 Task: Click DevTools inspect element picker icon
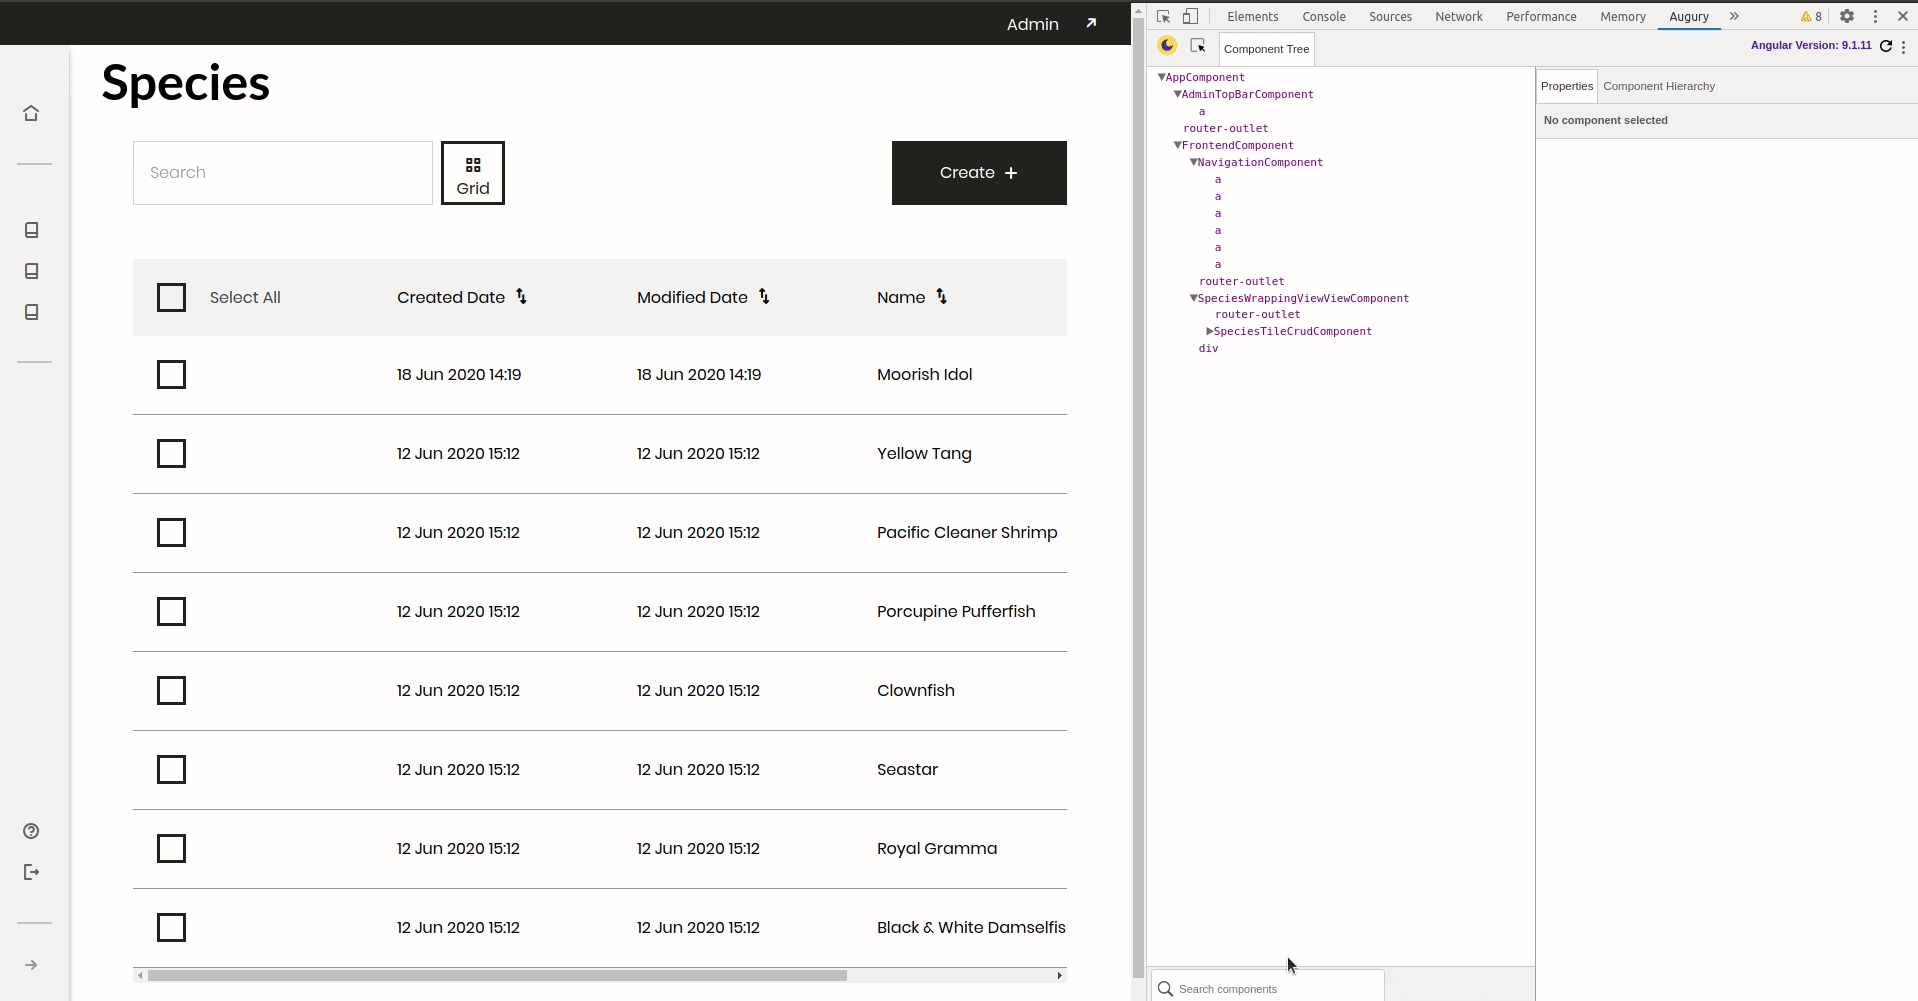(1163, 17)
